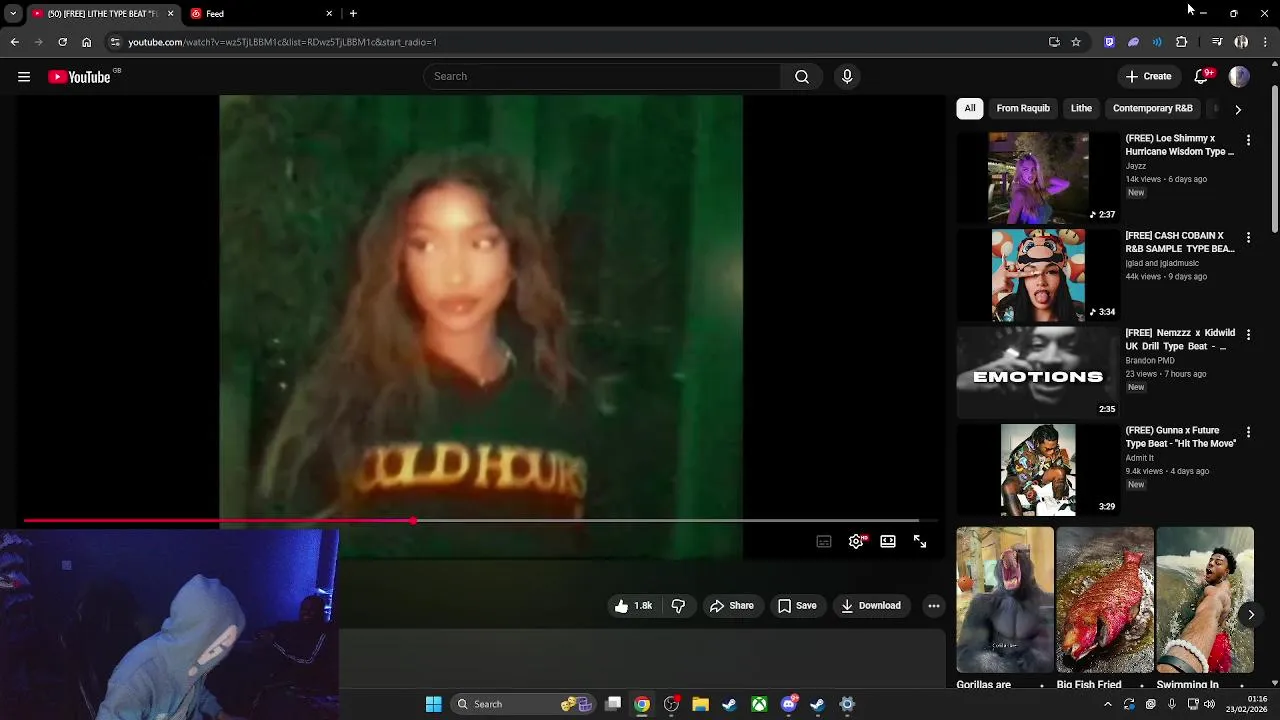Open Chrome home page button

tap(87, 42)
